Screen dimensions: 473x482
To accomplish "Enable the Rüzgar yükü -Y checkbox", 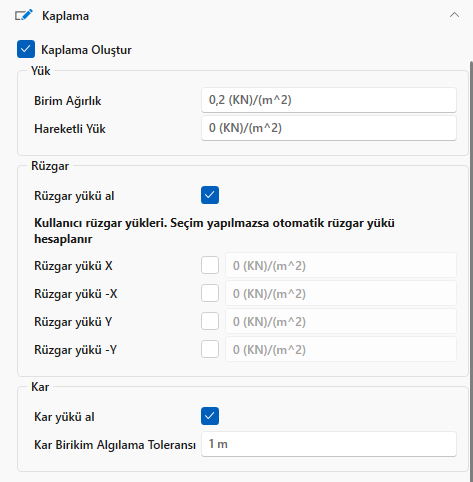I will click(x=210, y=349).
